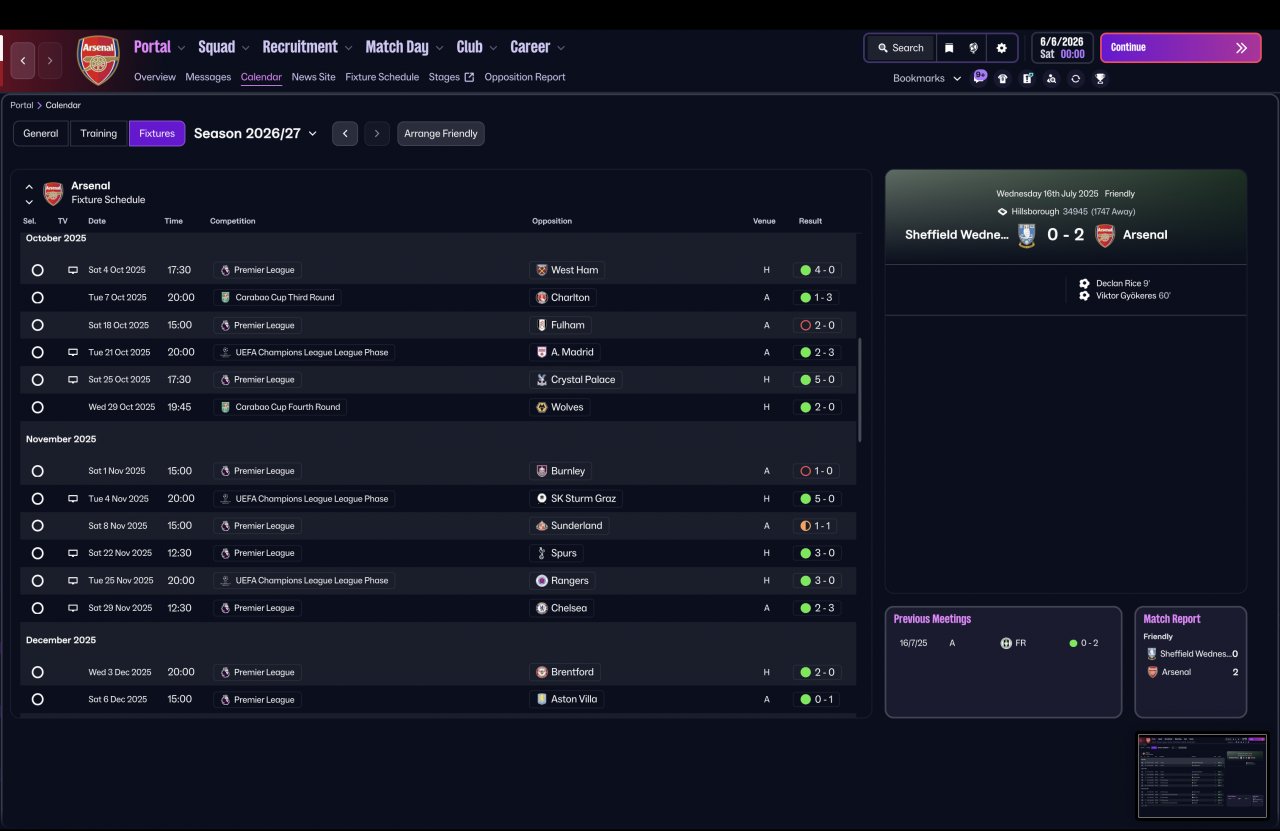Open the Season 2026/27 dropdown

[255, 133]
